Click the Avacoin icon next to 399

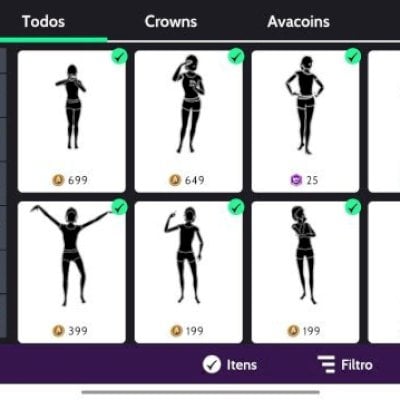pos(58,331)
